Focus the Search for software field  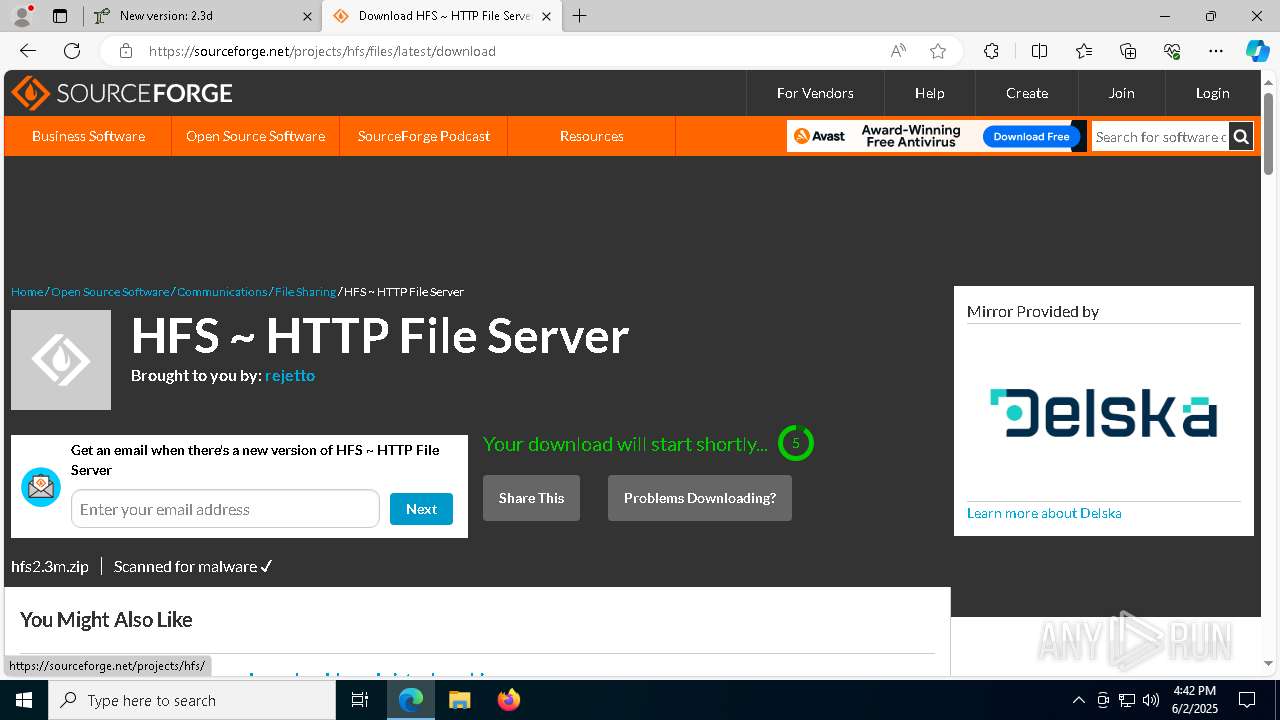pyautogui.click(x=1160, y=137)
